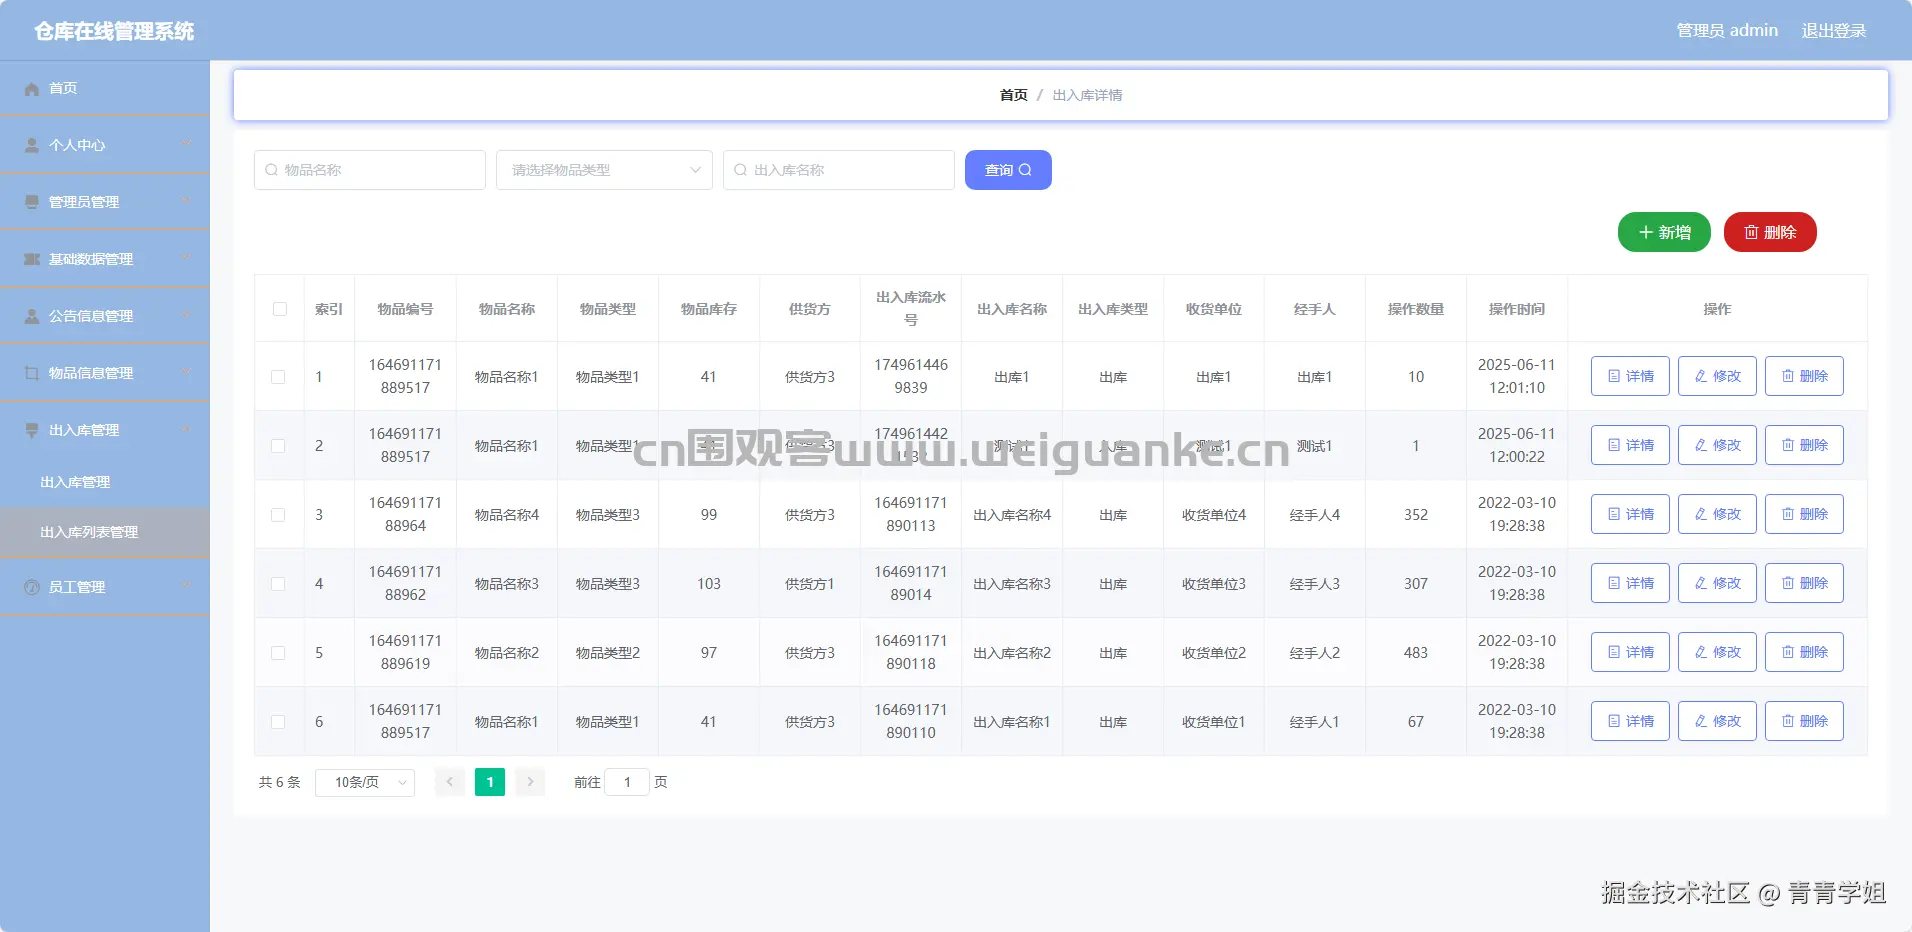Image resolution: width=1912 pixels, height=932 pixels.
Task: Click the 详情 document icon in row 6
Action: [1614, 722]
